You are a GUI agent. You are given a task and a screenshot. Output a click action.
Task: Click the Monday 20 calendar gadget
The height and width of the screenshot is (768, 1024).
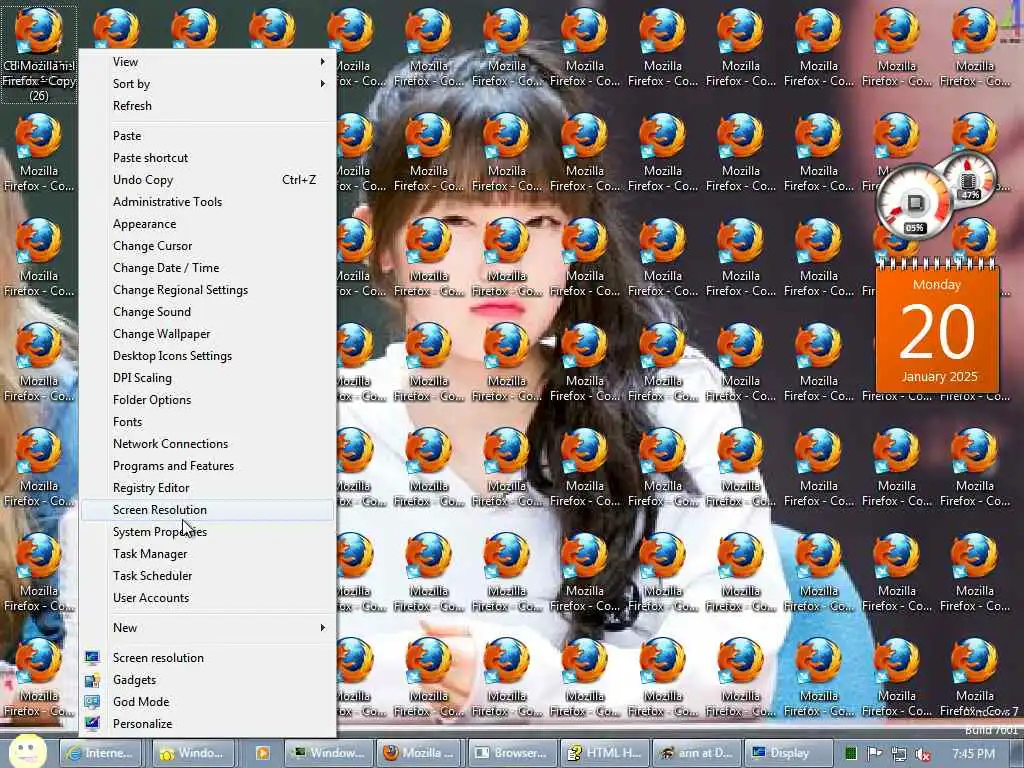coord(936,328)
